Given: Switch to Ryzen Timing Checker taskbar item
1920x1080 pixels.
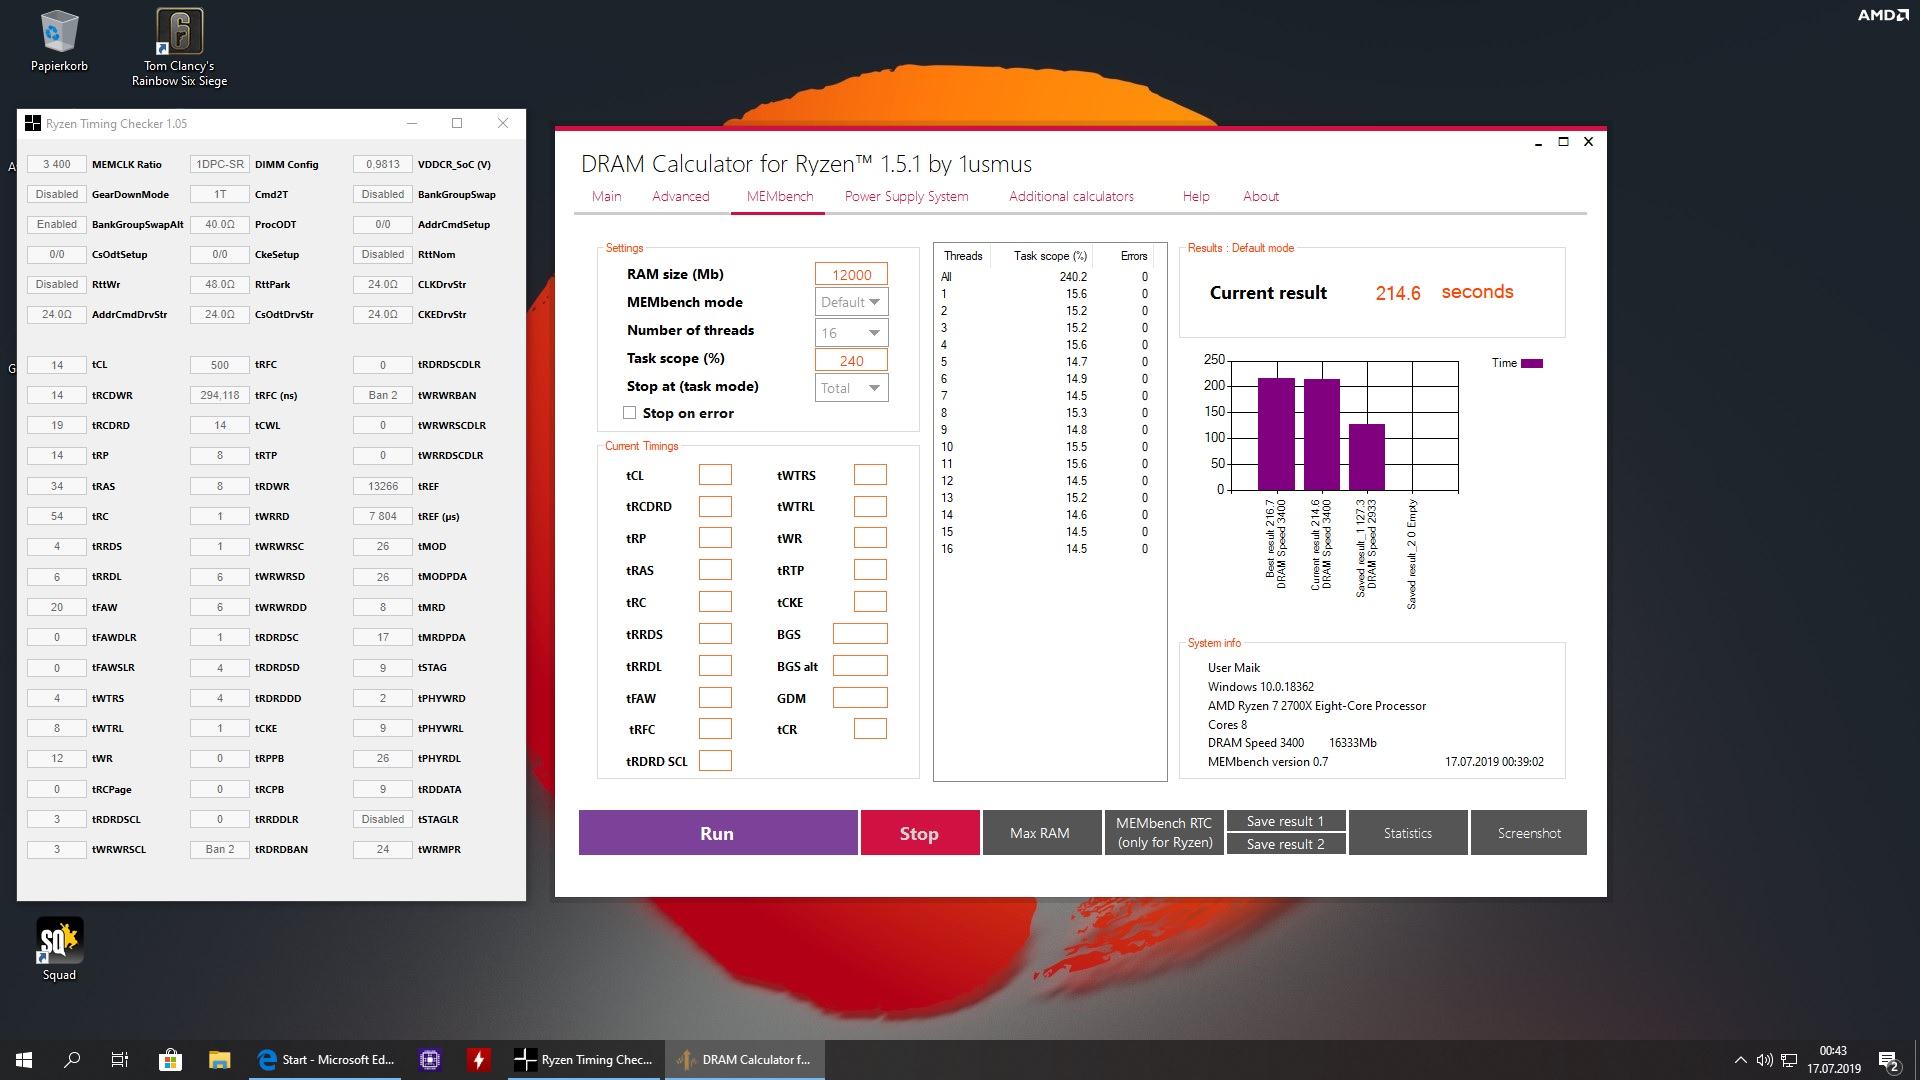Looking at the screenshot, I should (x=583, y=1060).
